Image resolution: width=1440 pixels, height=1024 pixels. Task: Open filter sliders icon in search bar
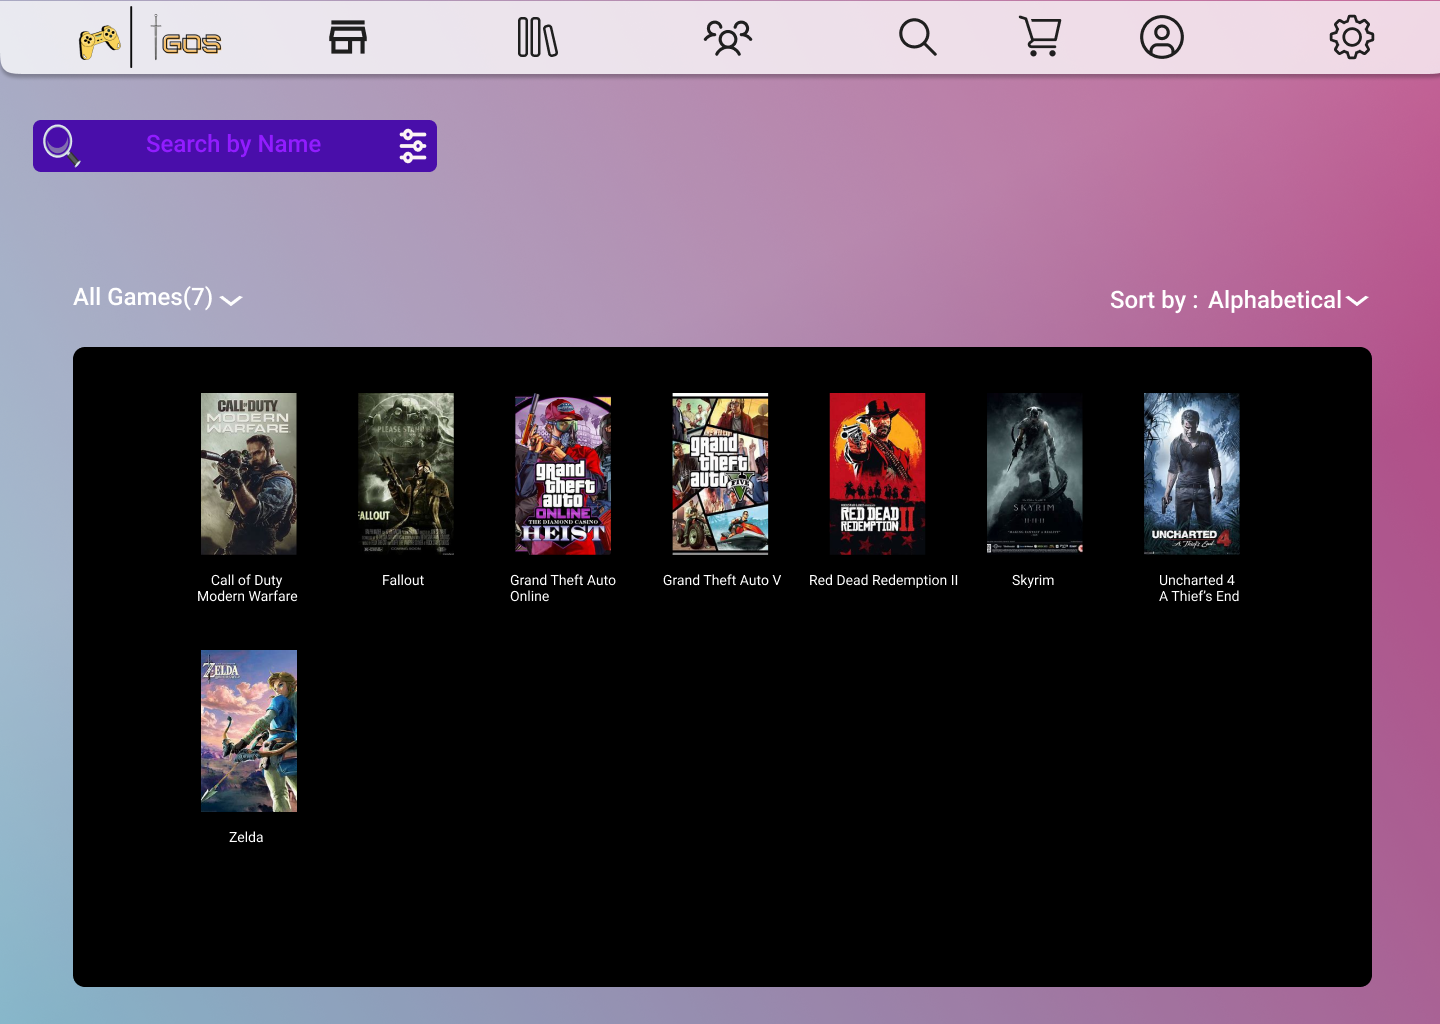click(413, 146)
